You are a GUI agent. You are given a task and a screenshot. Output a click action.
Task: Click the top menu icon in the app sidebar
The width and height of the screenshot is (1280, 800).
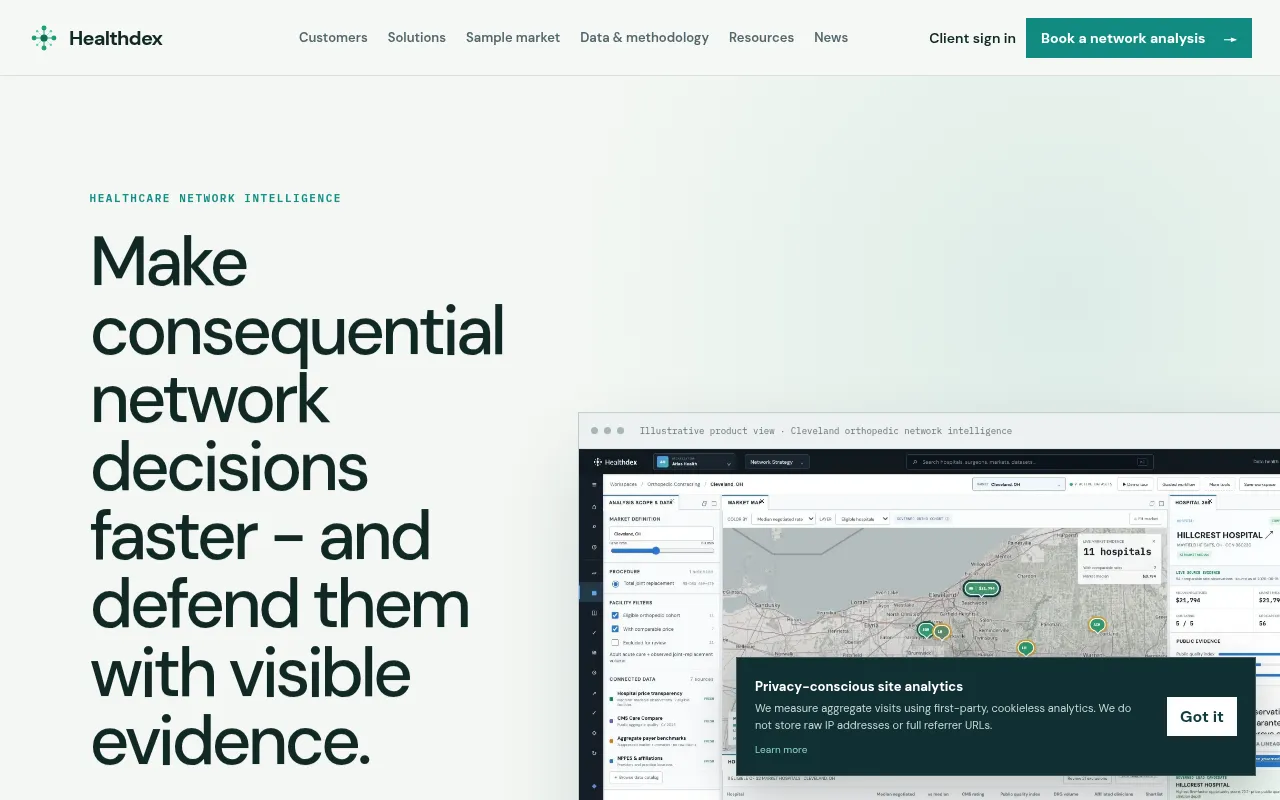click(594, 486)
